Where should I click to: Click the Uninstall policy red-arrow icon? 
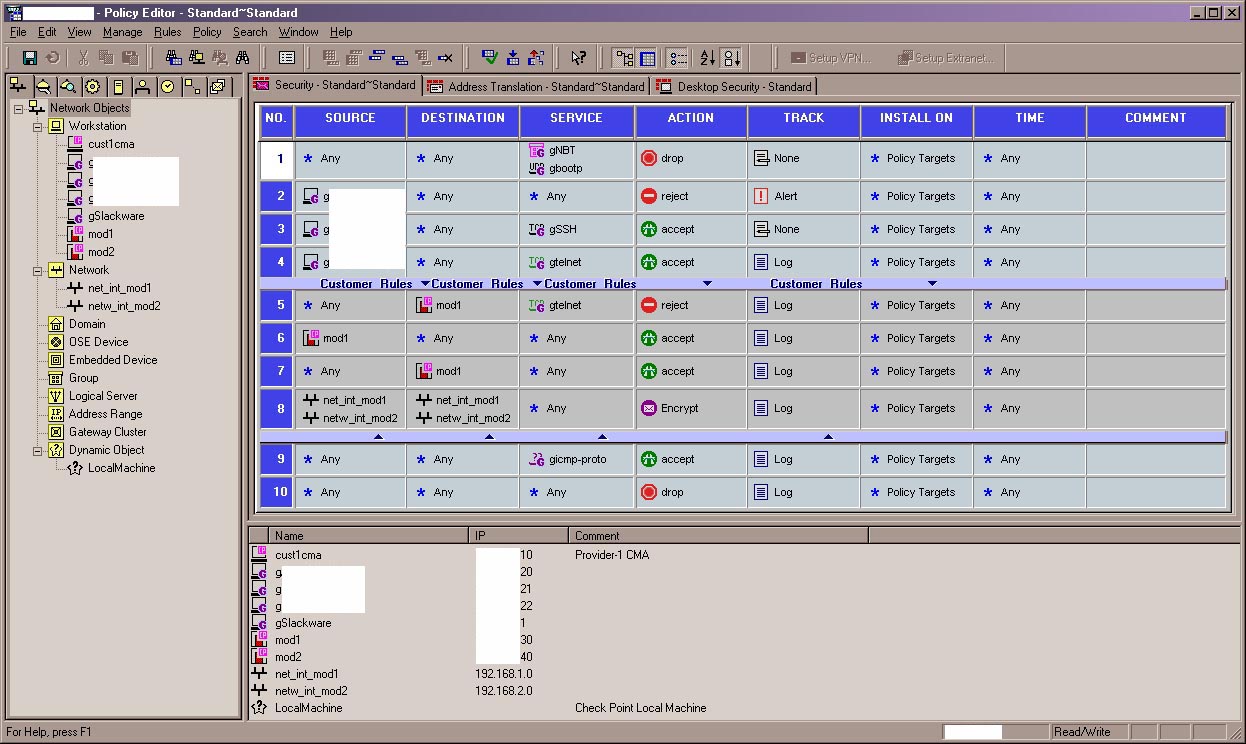535,58
